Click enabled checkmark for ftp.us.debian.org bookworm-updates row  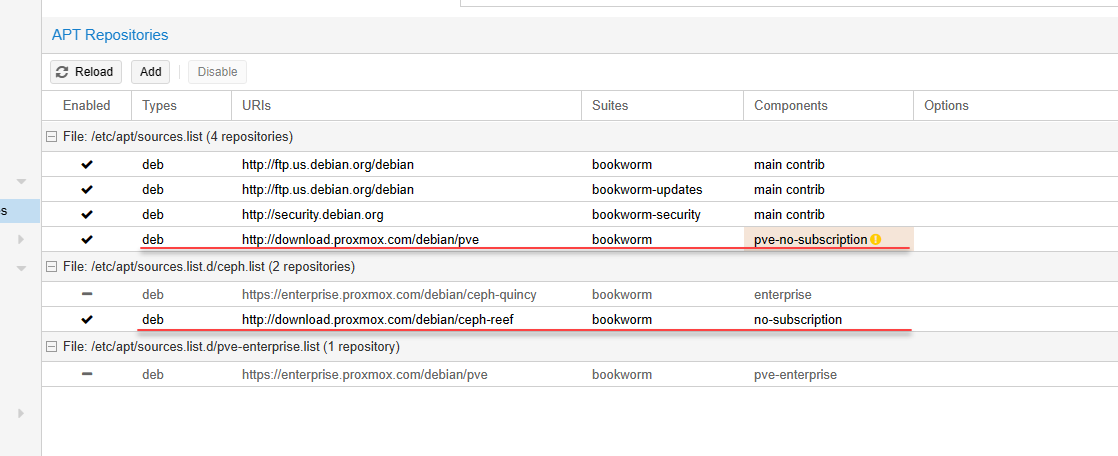click(87, 190)
